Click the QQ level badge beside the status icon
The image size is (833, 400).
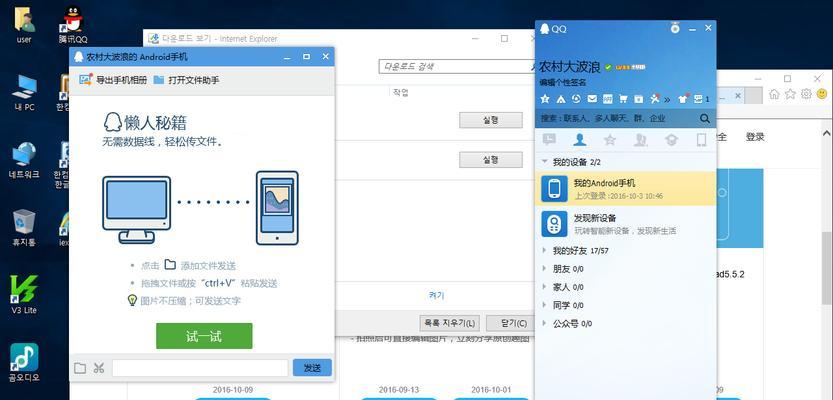[x=631, y=67]
